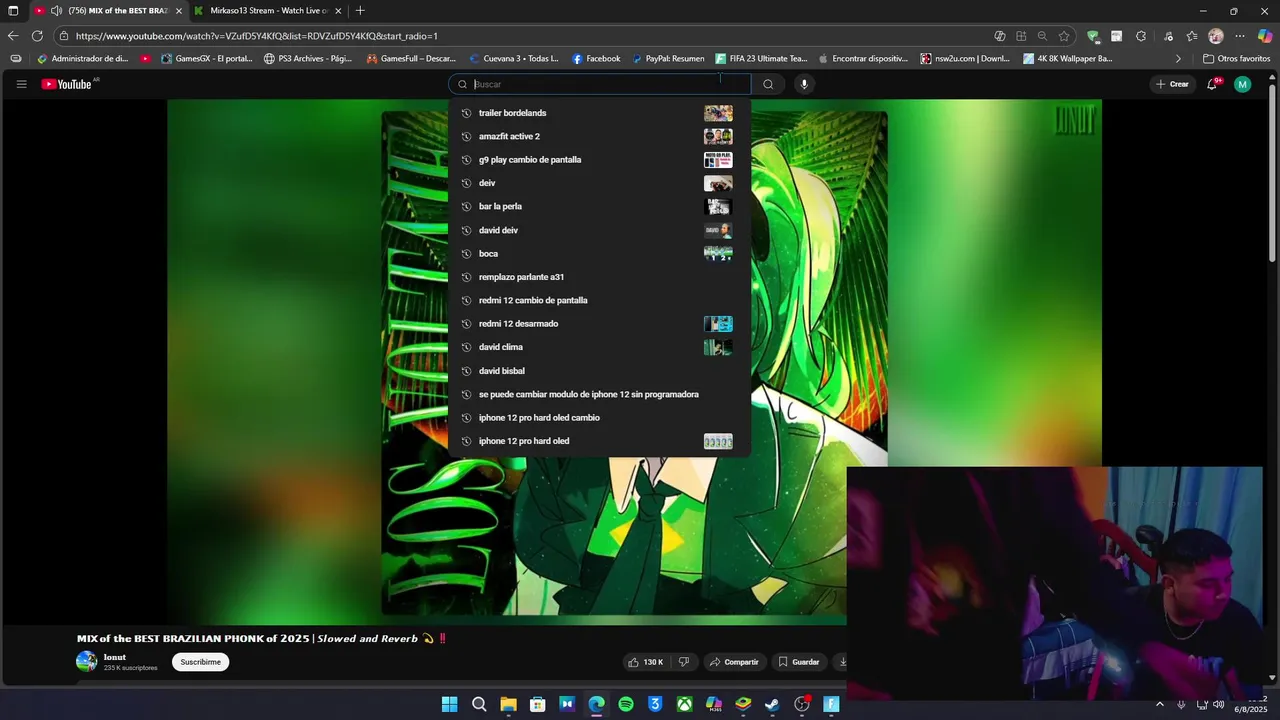Open the YouTube account avatar M
The image size is (1280, 720).
[1242, 84]
